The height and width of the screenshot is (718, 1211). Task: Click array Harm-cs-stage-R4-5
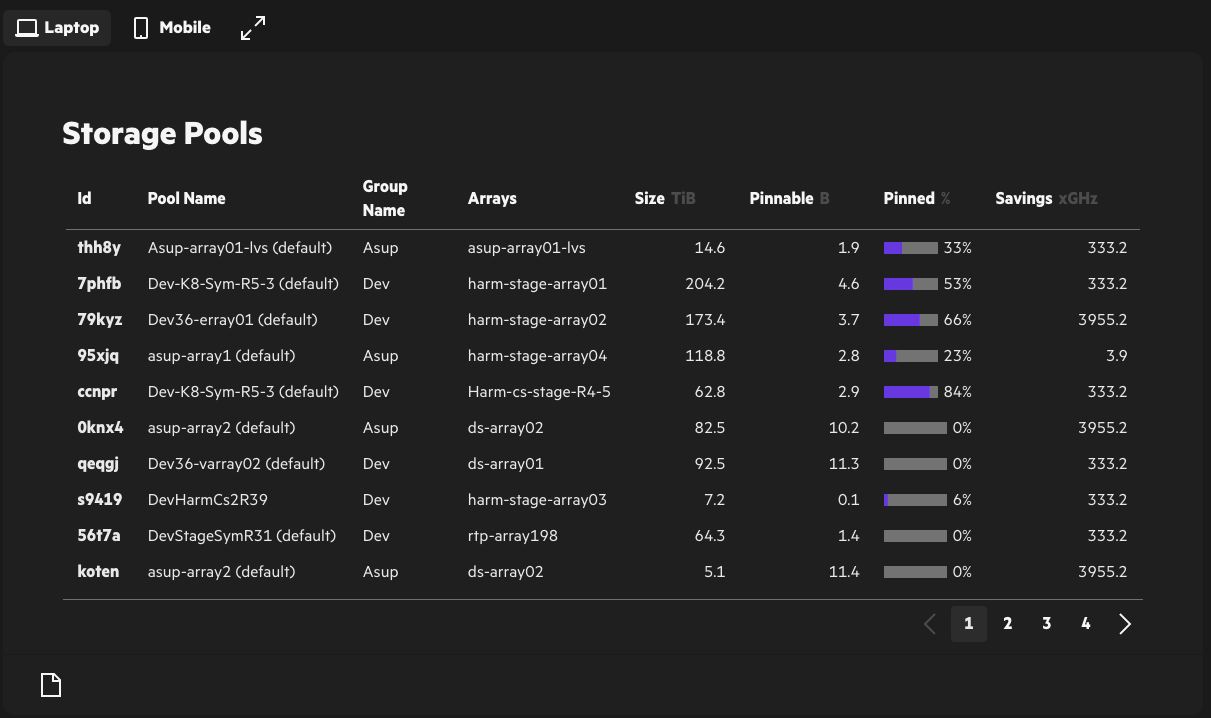click(x=539, y=391)
